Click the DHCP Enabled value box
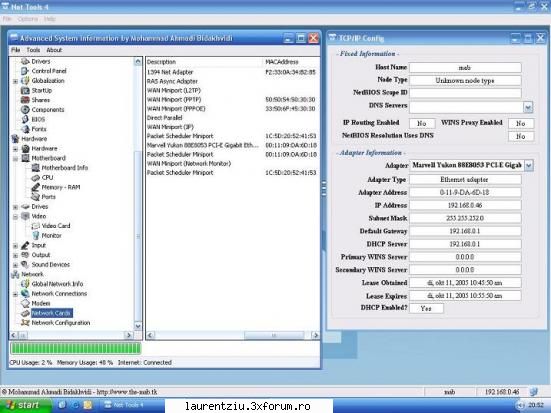551x413 pixels. 426,308
